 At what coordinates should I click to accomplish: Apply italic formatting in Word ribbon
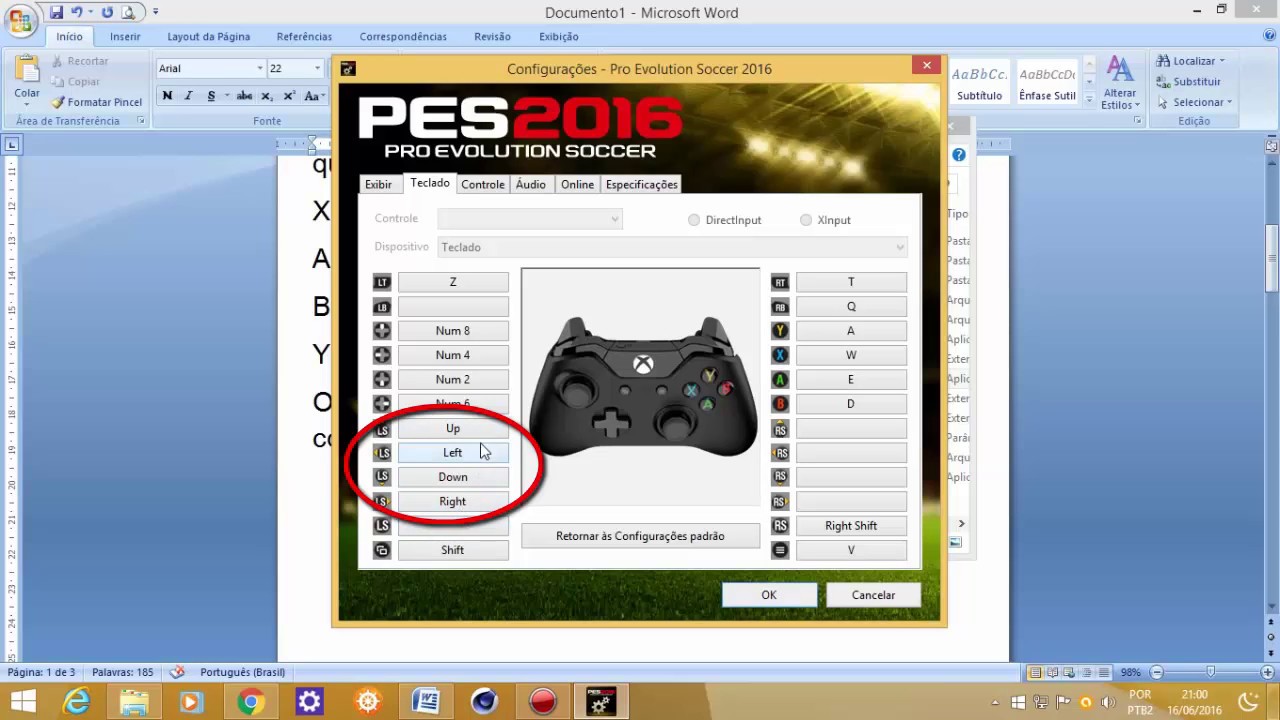pyautogui.click(x=188, y=96)
